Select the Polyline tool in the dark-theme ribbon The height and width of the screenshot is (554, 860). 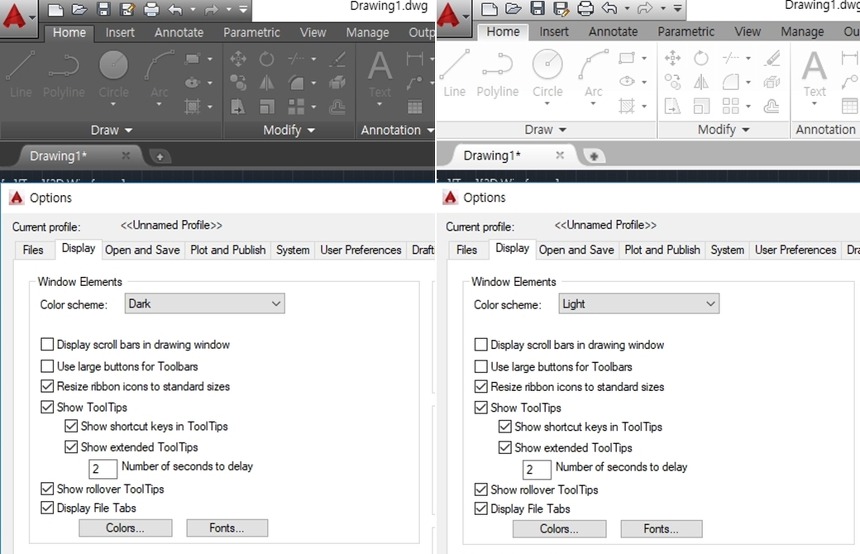64,75
